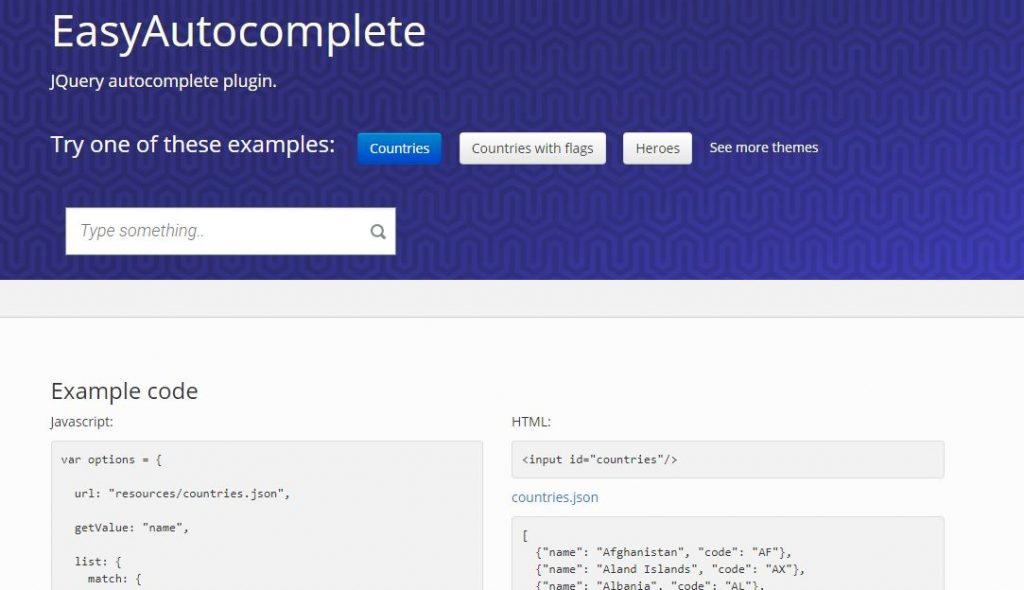Screen dimensions: 1024x590
Task: Click inside the Type something search box
Action: coord(200,231)
